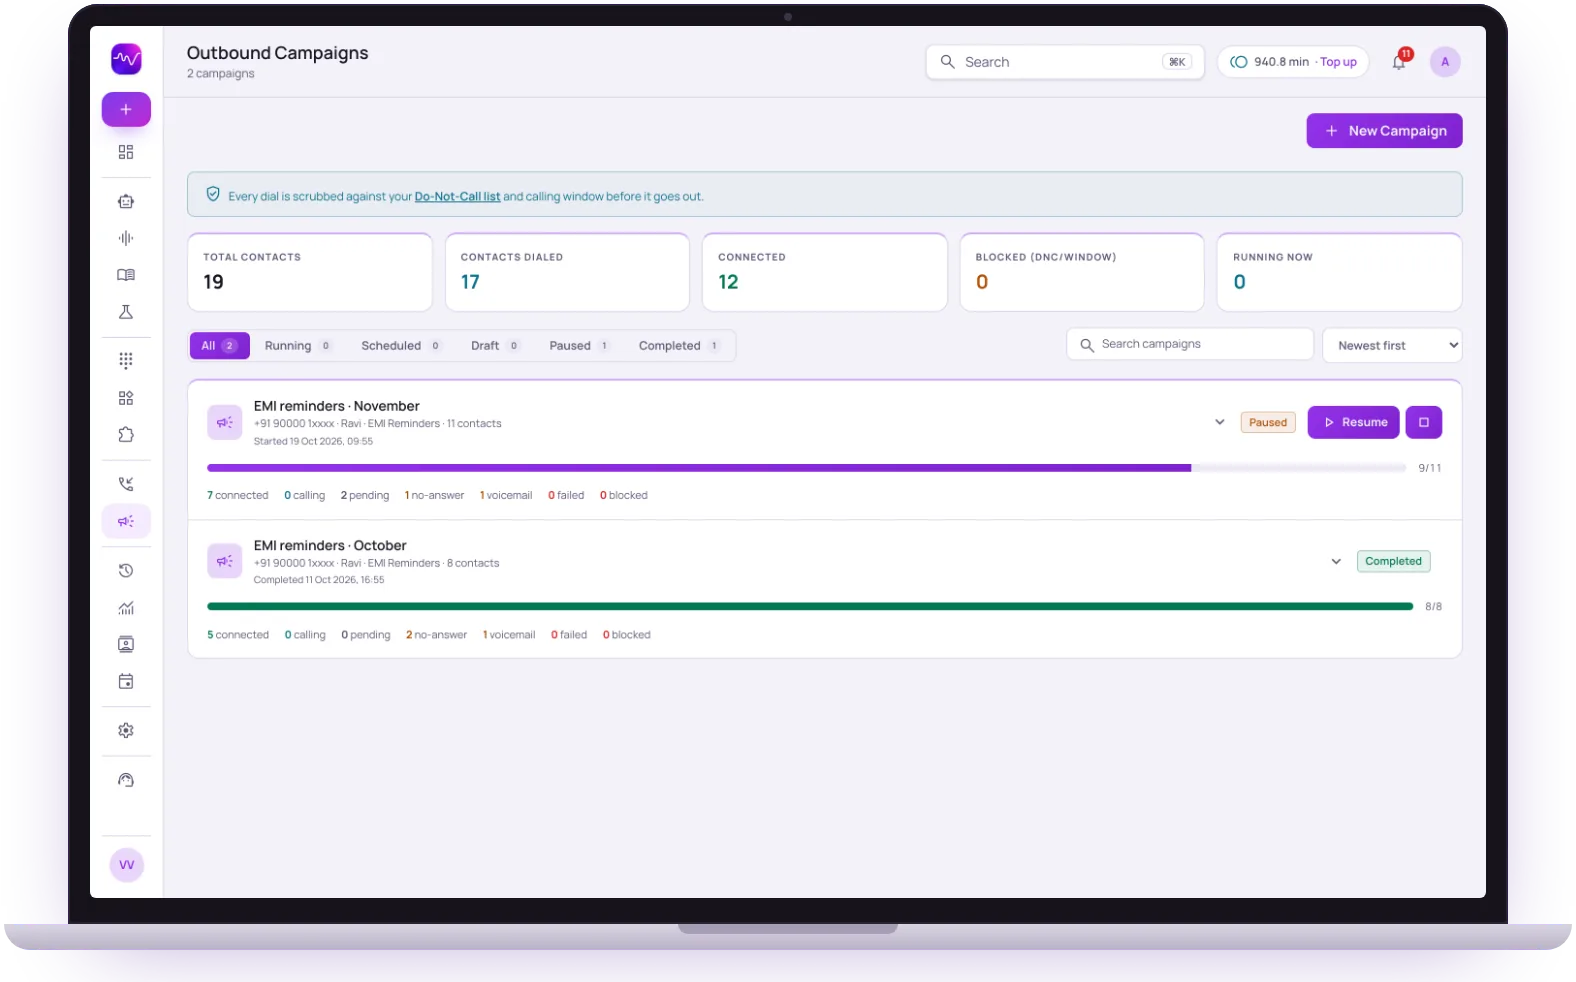The image size is (1576, 982).
Task: Click the Wavy app logo
Action: point(126,60)
